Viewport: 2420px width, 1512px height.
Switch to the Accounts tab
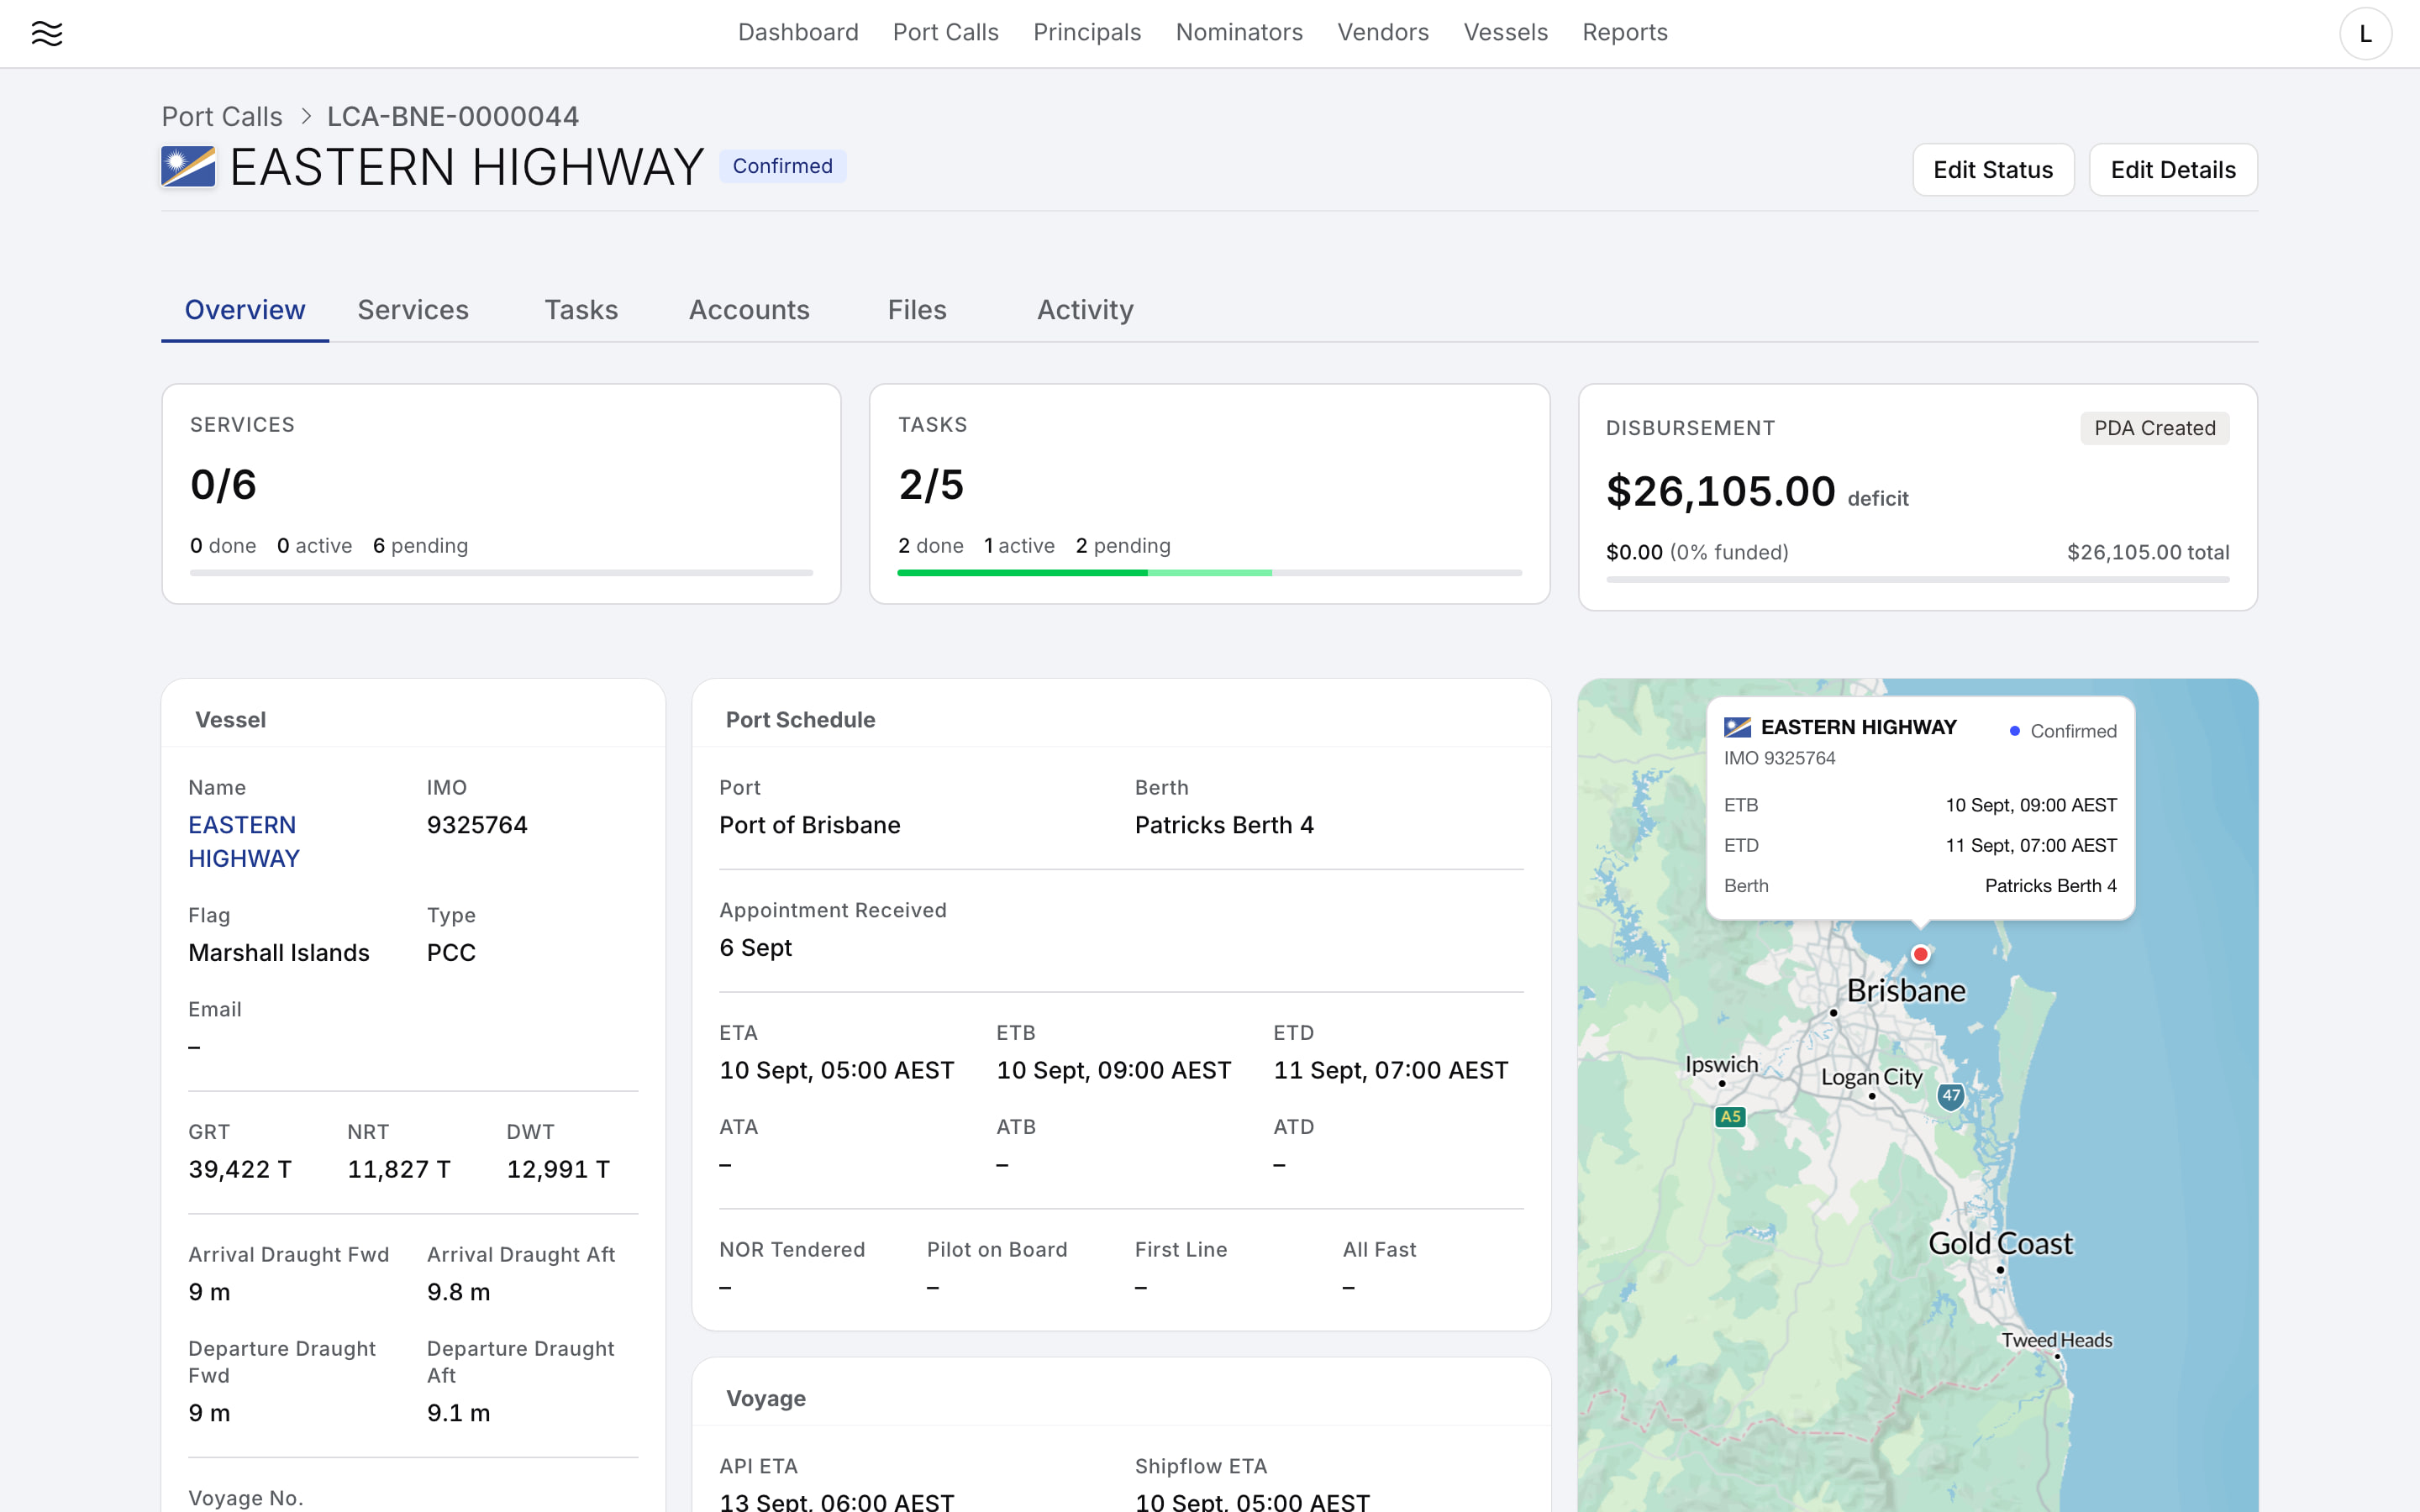coord(749,310)
